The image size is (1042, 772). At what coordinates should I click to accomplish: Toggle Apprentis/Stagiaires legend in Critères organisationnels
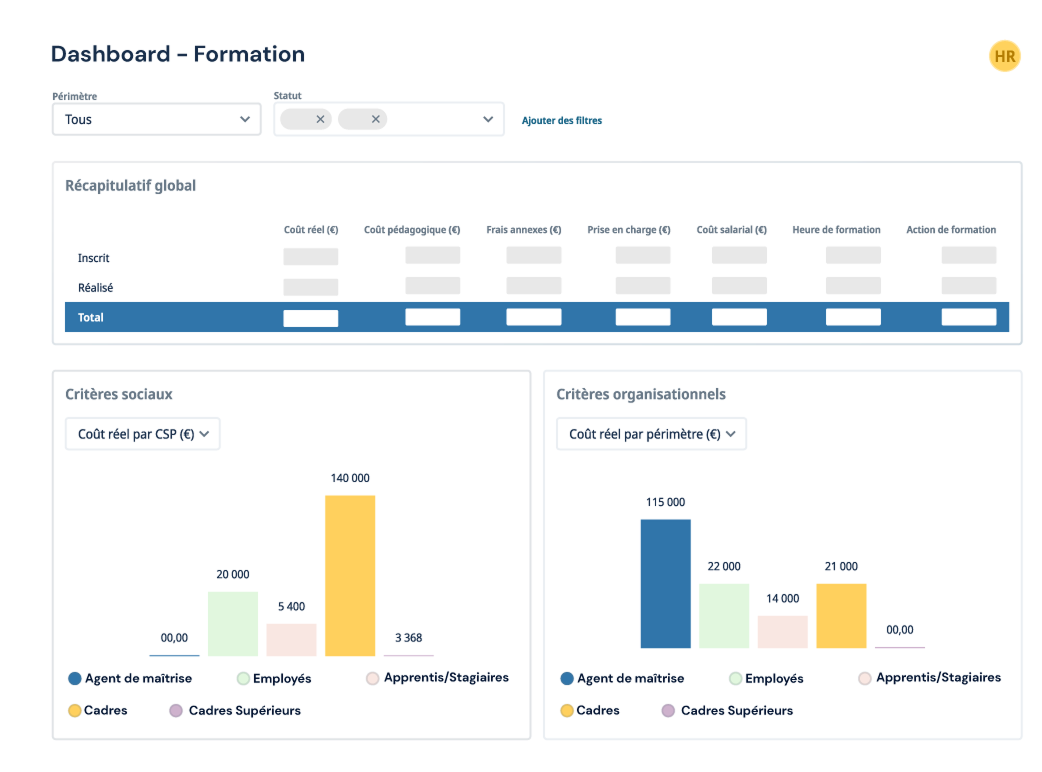point(929,678)
